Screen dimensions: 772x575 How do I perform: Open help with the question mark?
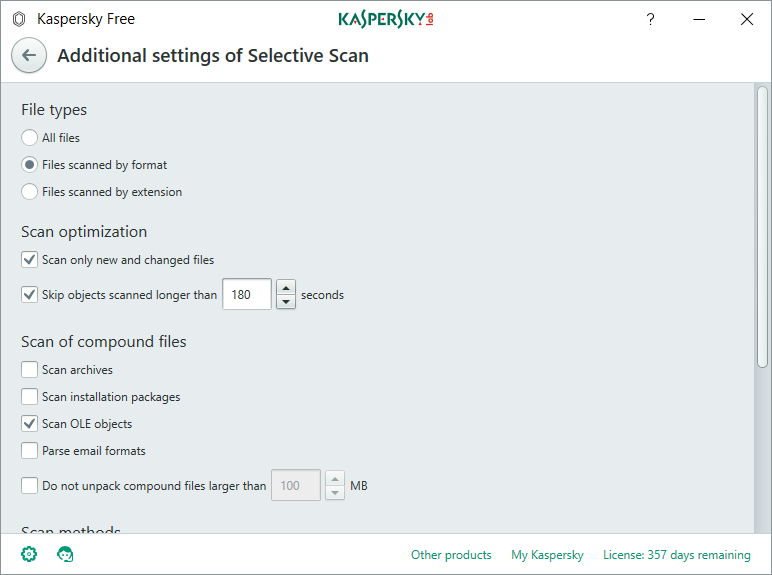pyautogui.click(x=650, y=19)
